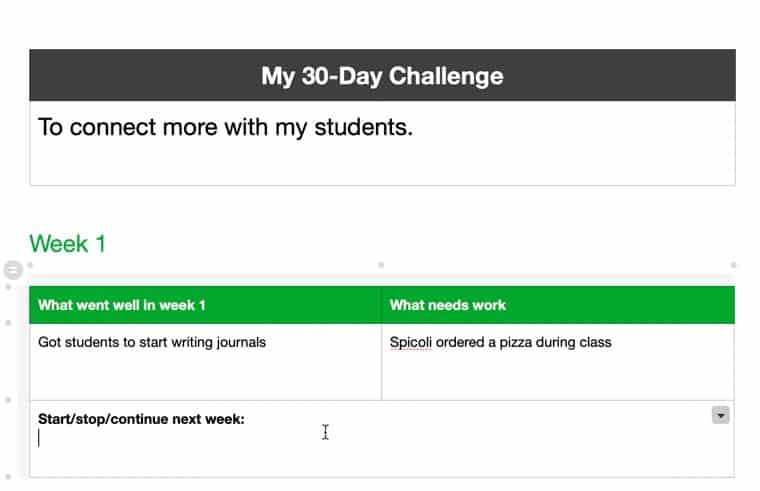Click column handle dot above 'What needs work'
The image size is (760, 491).
click(381, 265)
